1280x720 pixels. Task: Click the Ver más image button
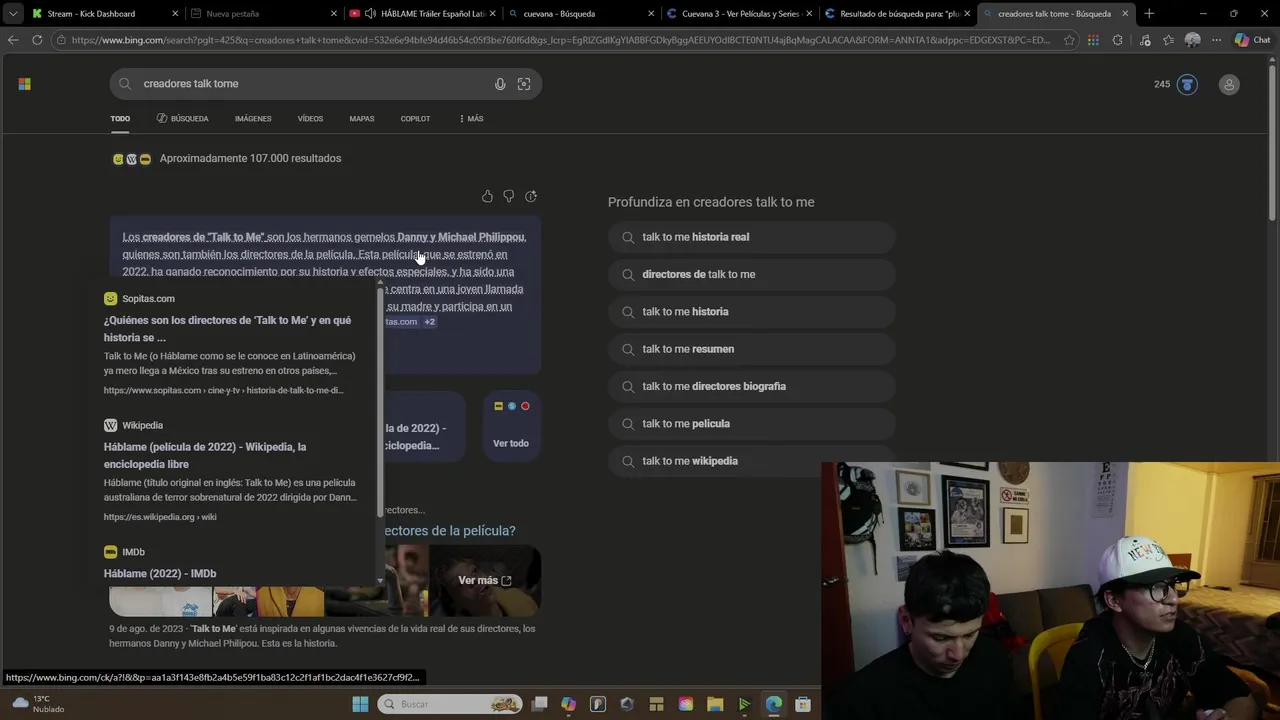pyautogui.click(x=485, y=581)
